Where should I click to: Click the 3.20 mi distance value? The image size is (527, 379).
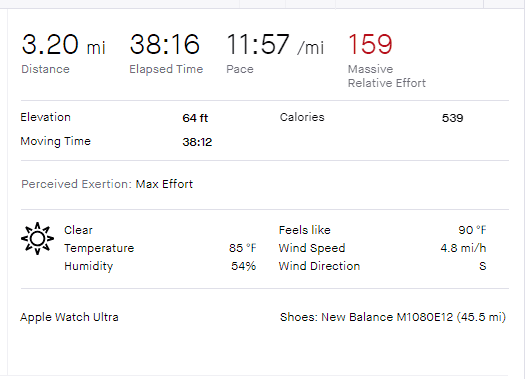[x=64, y=44]
